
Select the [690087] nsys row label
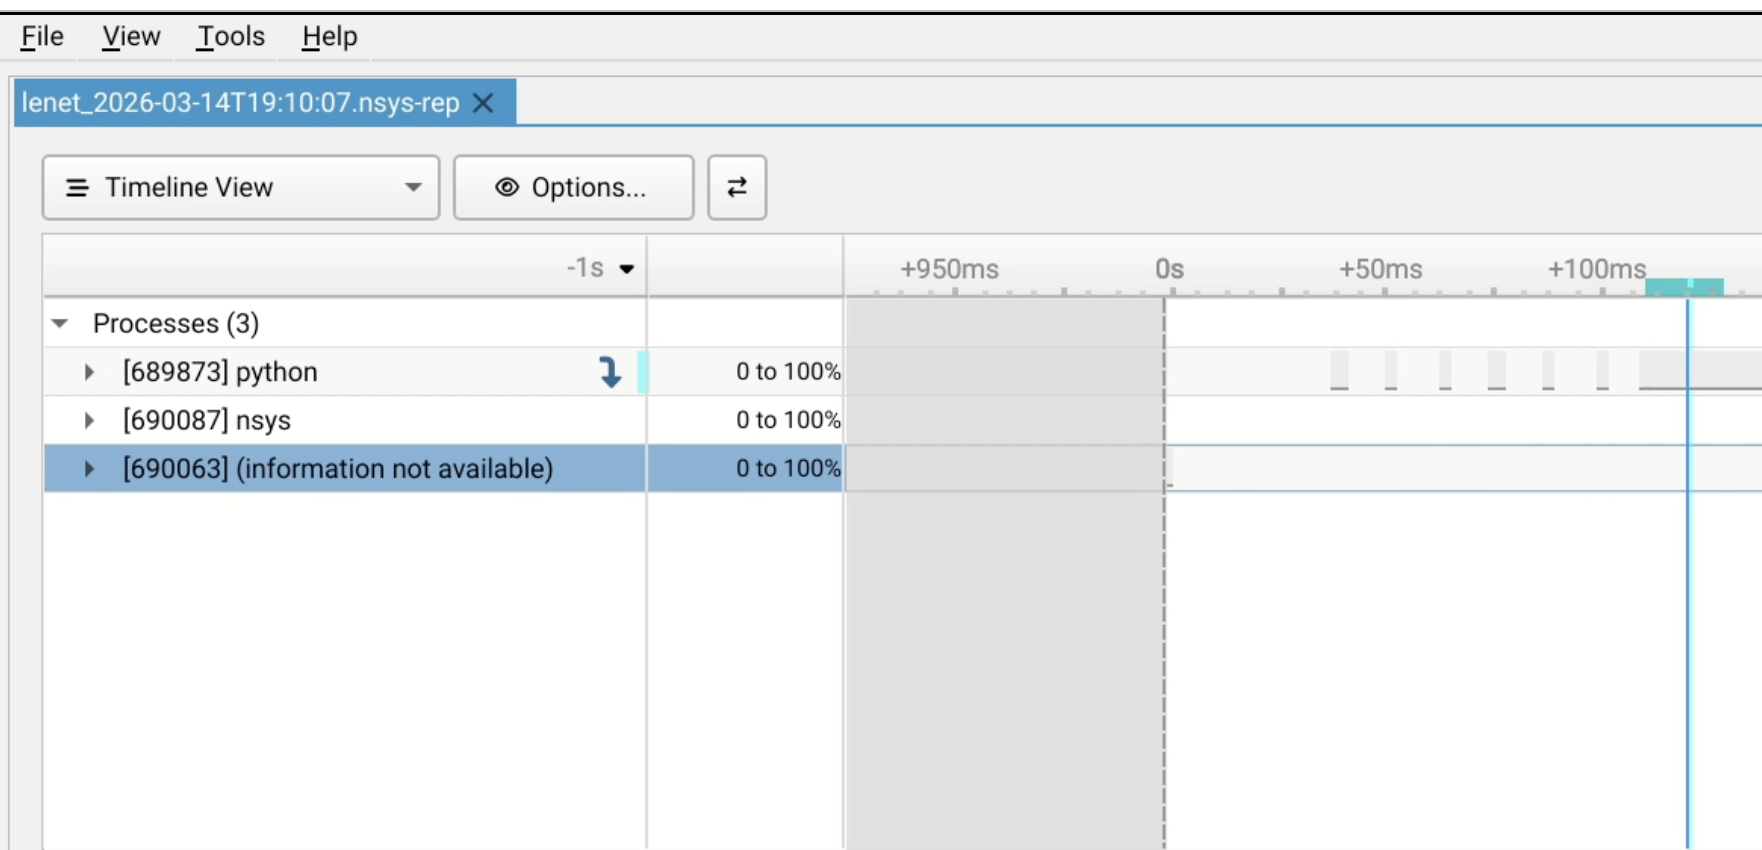(207, 420)
